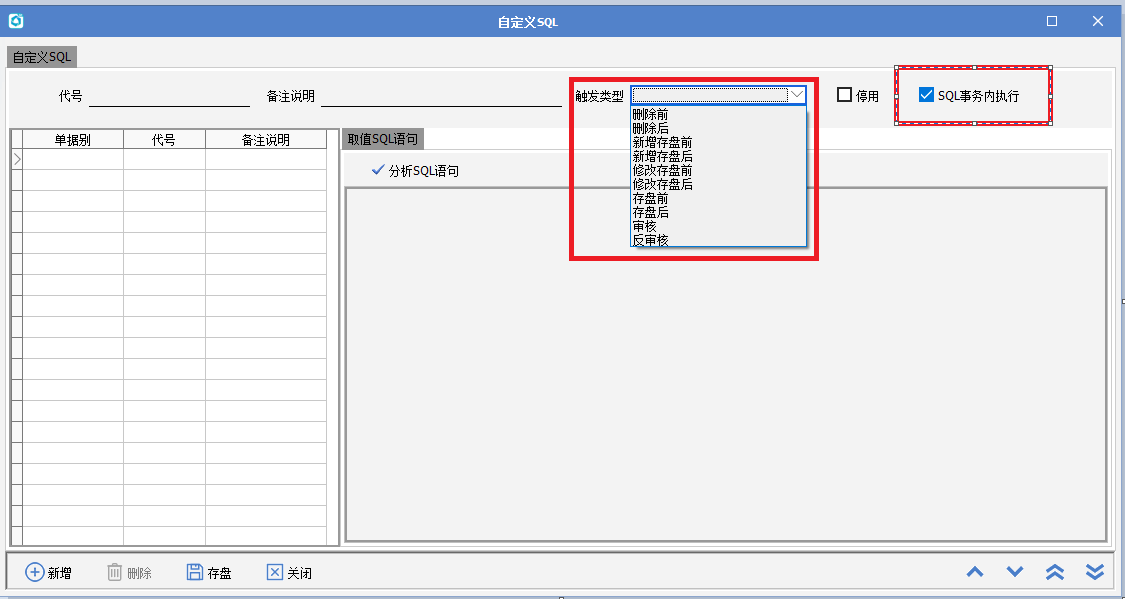The height and width of the screenshot is (599, 1125).
Task: Jump to last record double-down arrow
Action: click(x=1095, y=572)
